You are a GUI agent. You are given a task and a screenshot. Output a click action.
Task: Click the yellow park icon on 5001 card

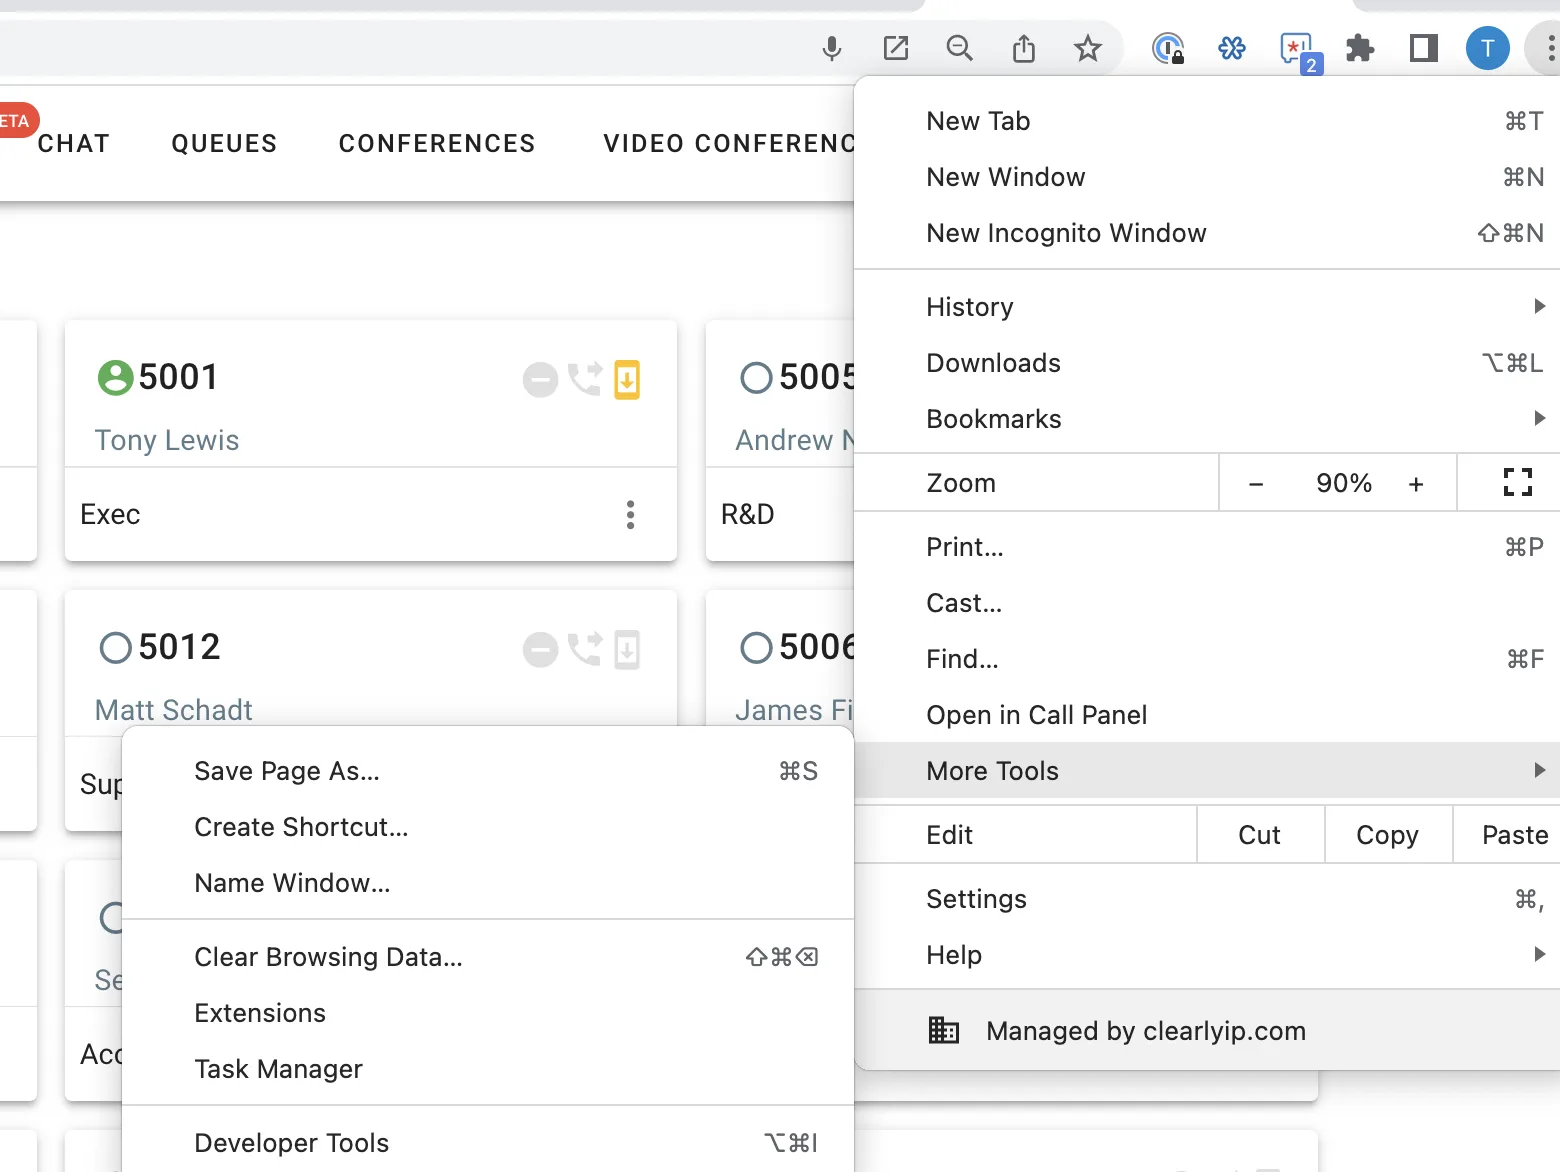click(x=627, y=379)
